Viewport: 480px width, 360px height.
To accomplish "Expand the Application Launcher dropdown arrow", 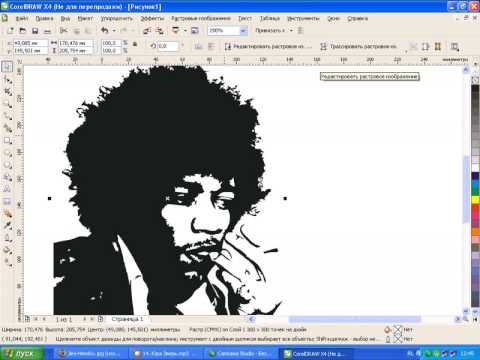I will [x=185, y=31].
